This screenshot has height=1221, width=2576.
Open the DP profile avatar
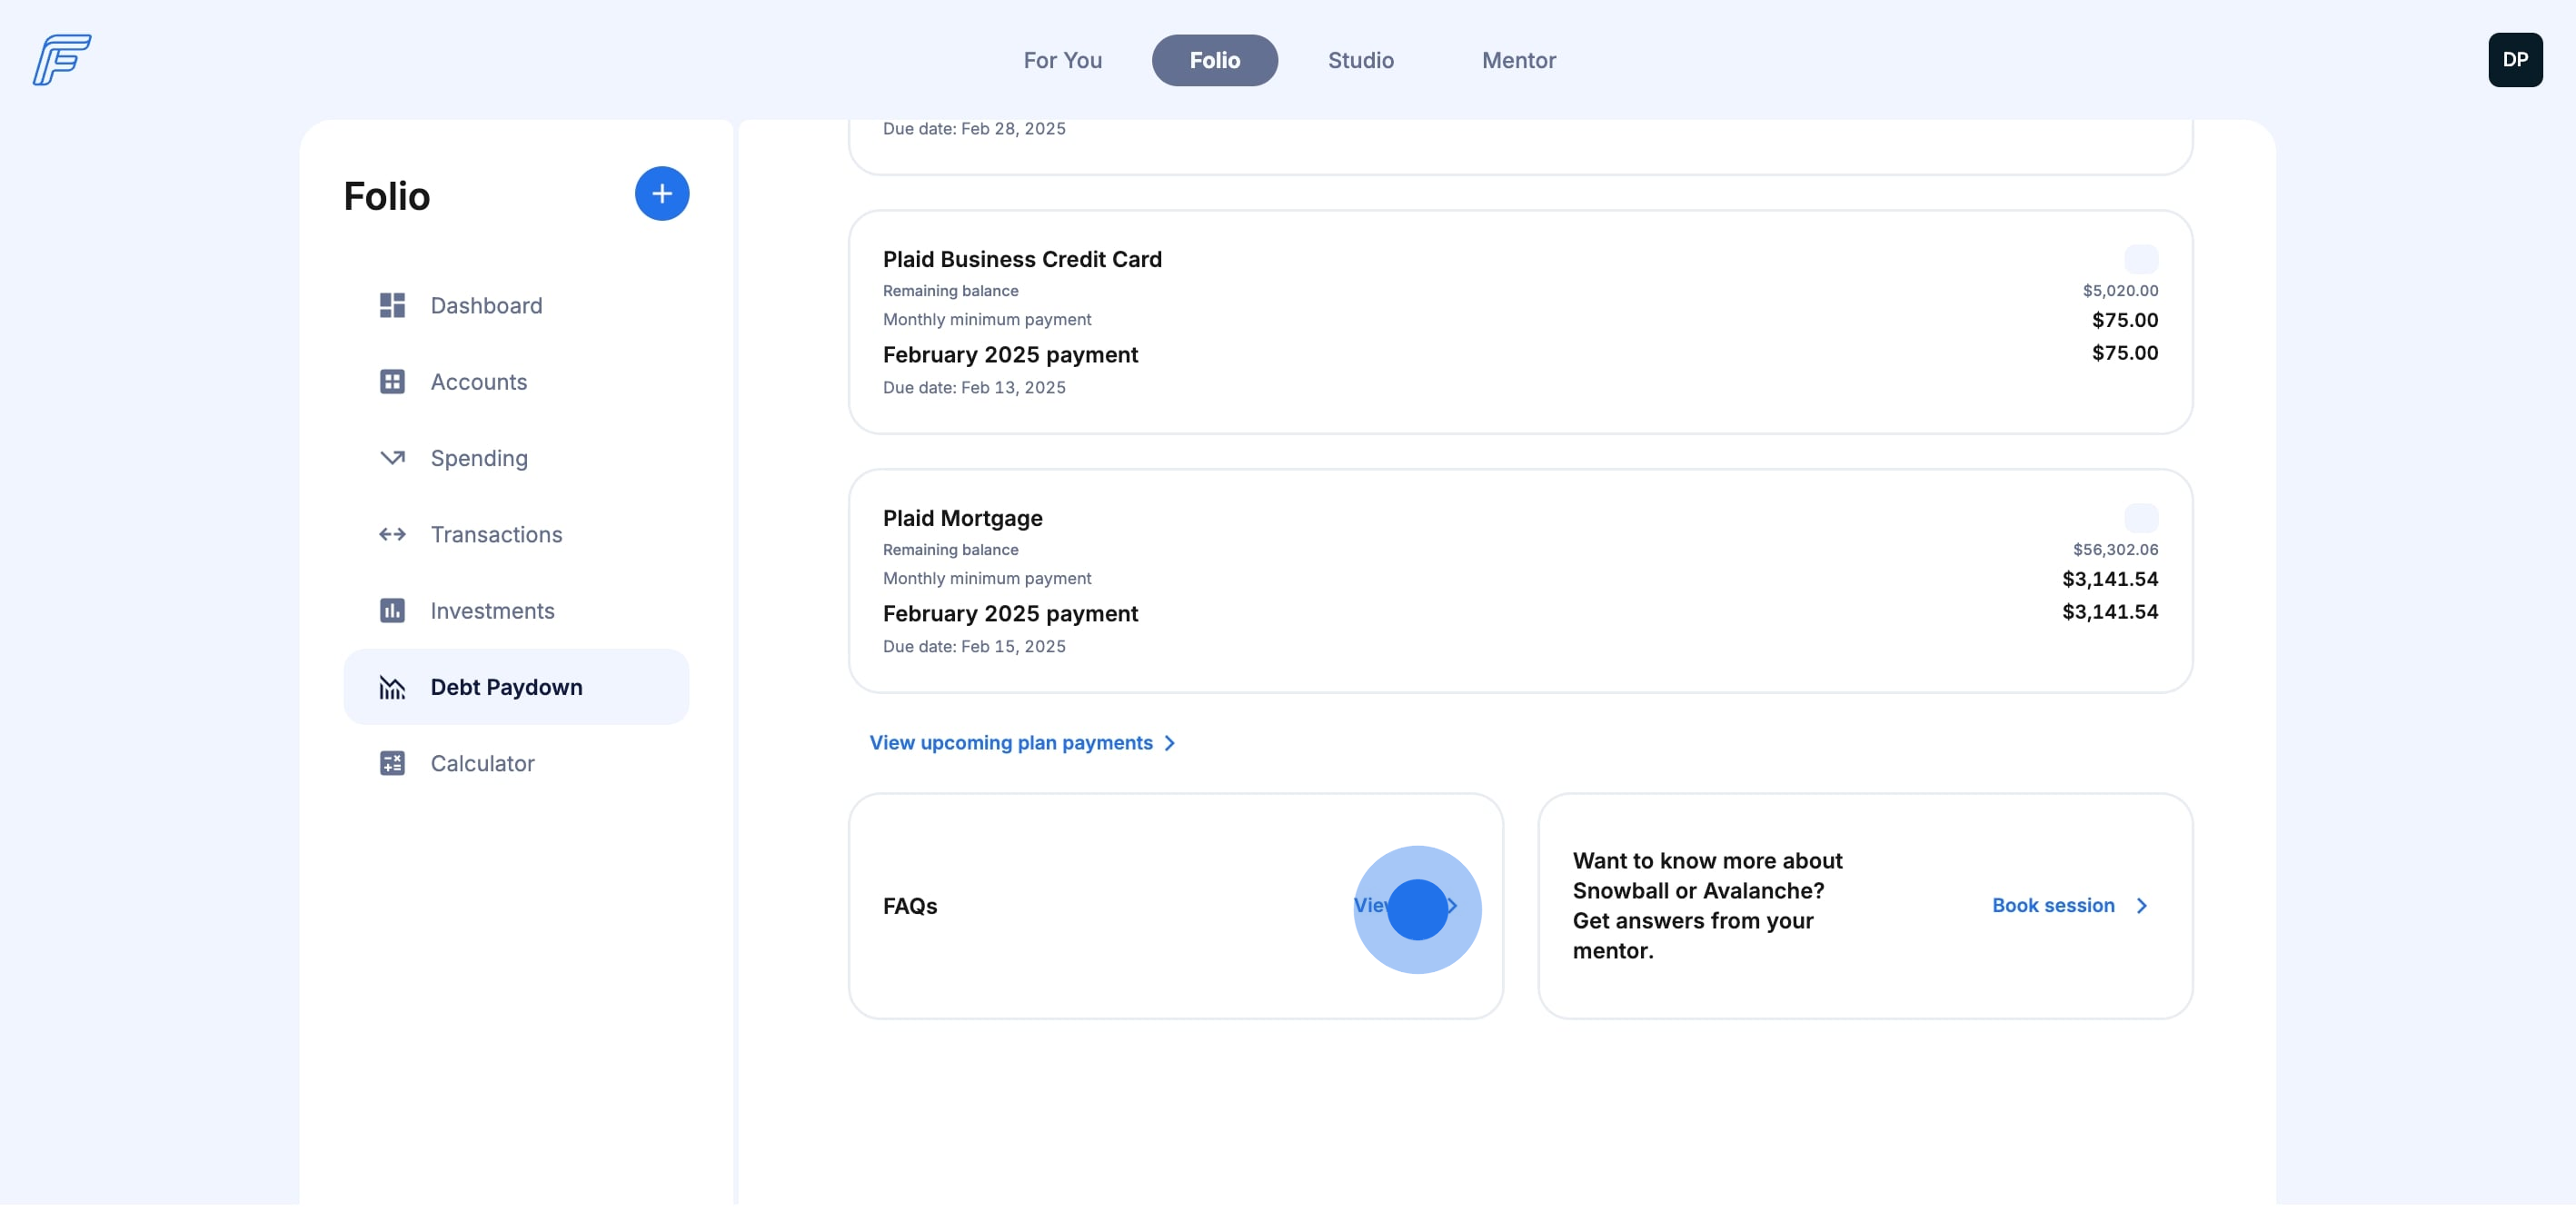[x=2514, y=60]
